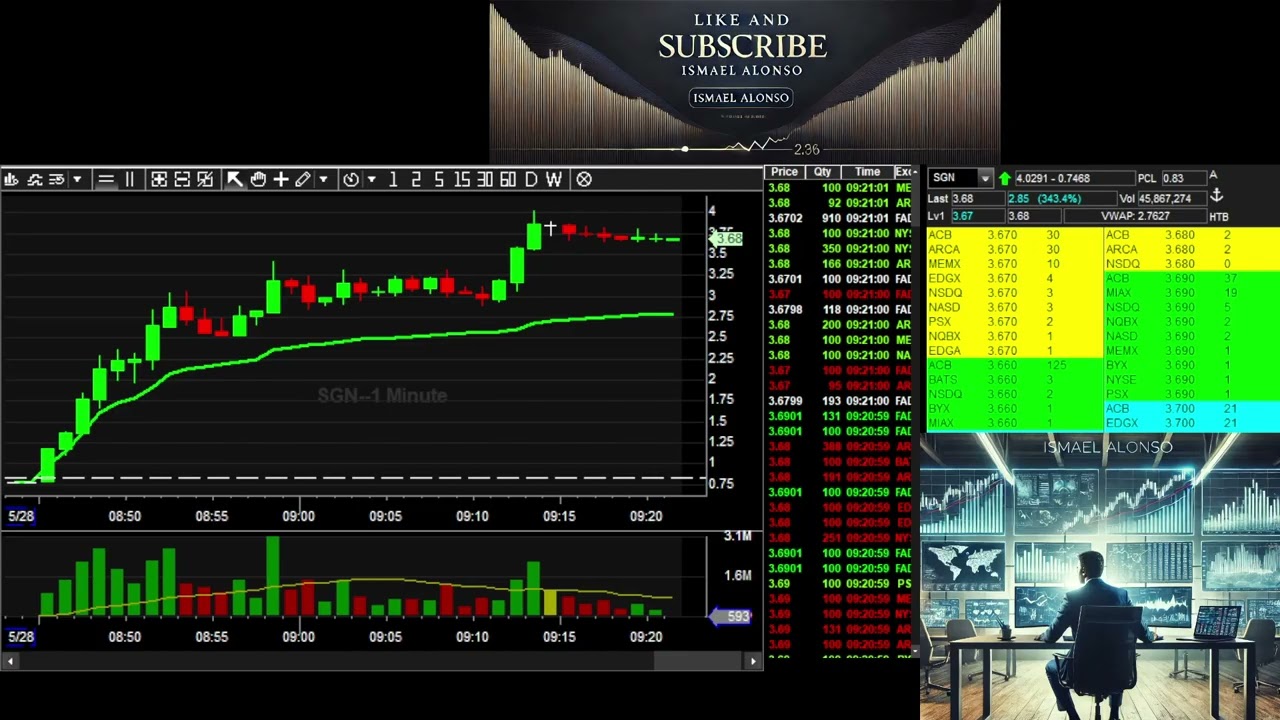
Task: Click the VWAP: 2.7627 field
Action: pos(1135,216)
